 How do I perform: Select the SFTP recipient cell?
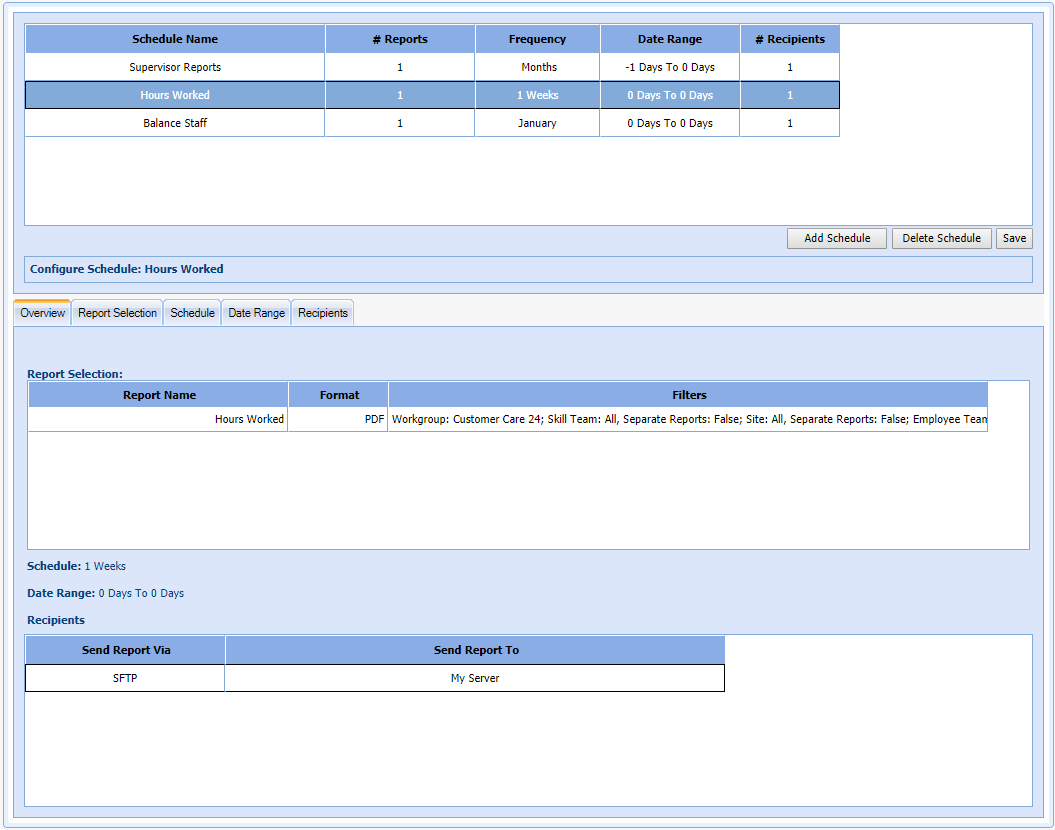click(x=125, y=678)
